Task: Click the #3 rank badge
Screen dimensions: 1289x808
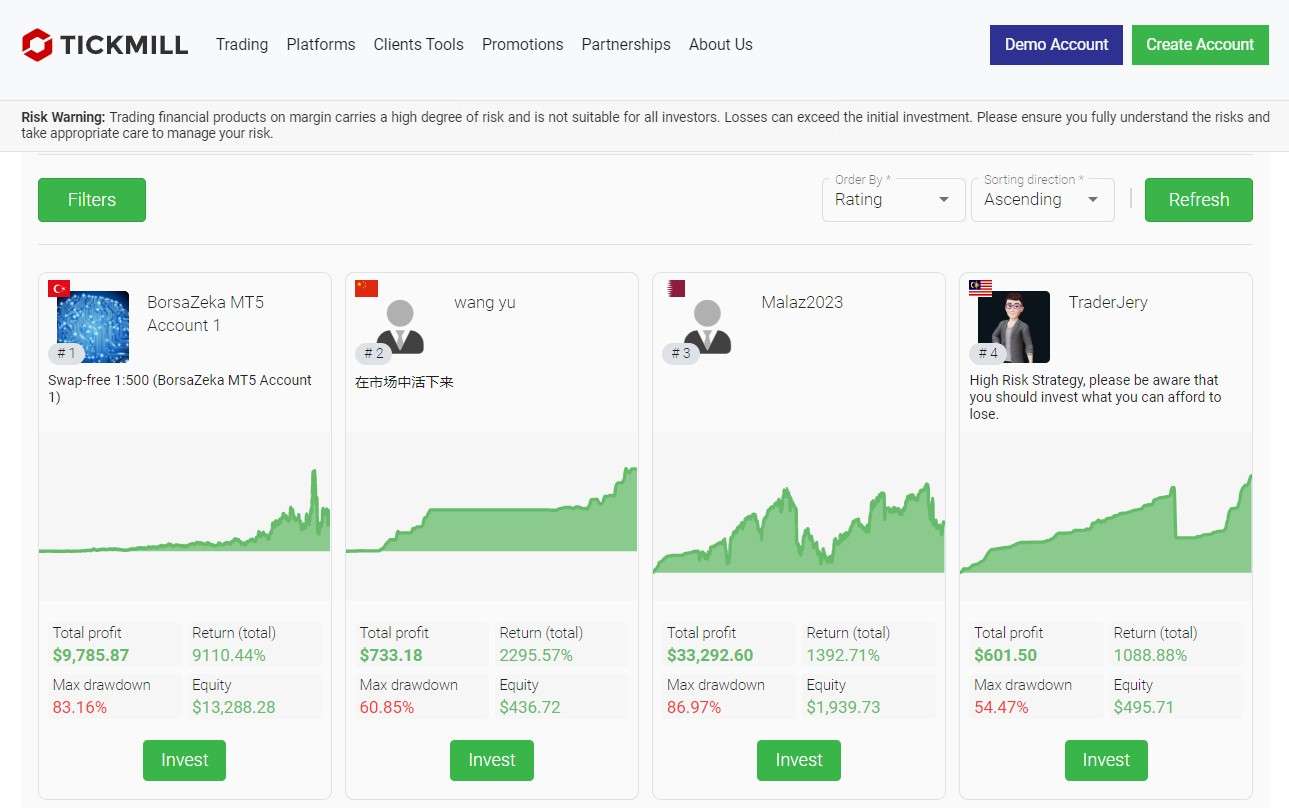Action: click(x=680, y=353)
